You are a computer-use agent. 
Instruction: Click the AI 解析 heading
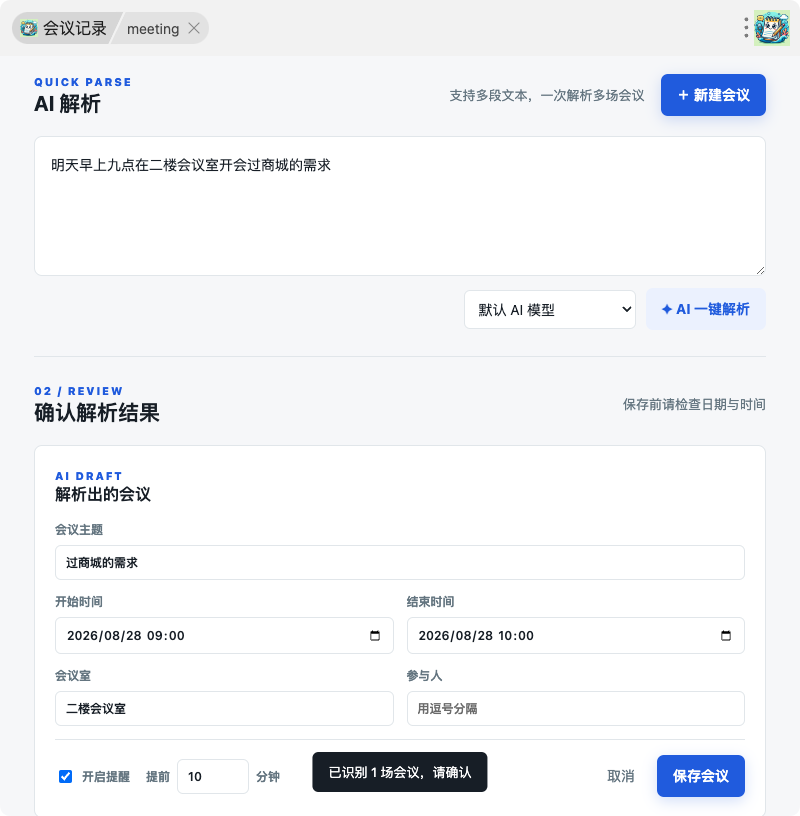[x=67, y=104]
